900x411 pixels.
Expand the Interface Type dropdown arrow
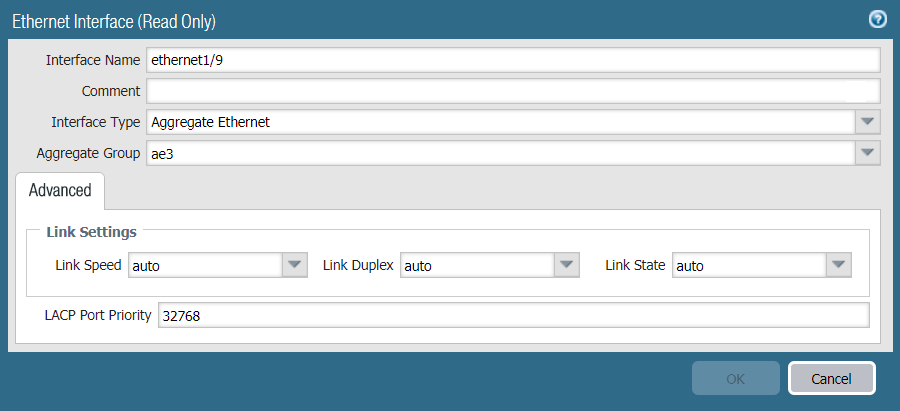click(868, 122)
